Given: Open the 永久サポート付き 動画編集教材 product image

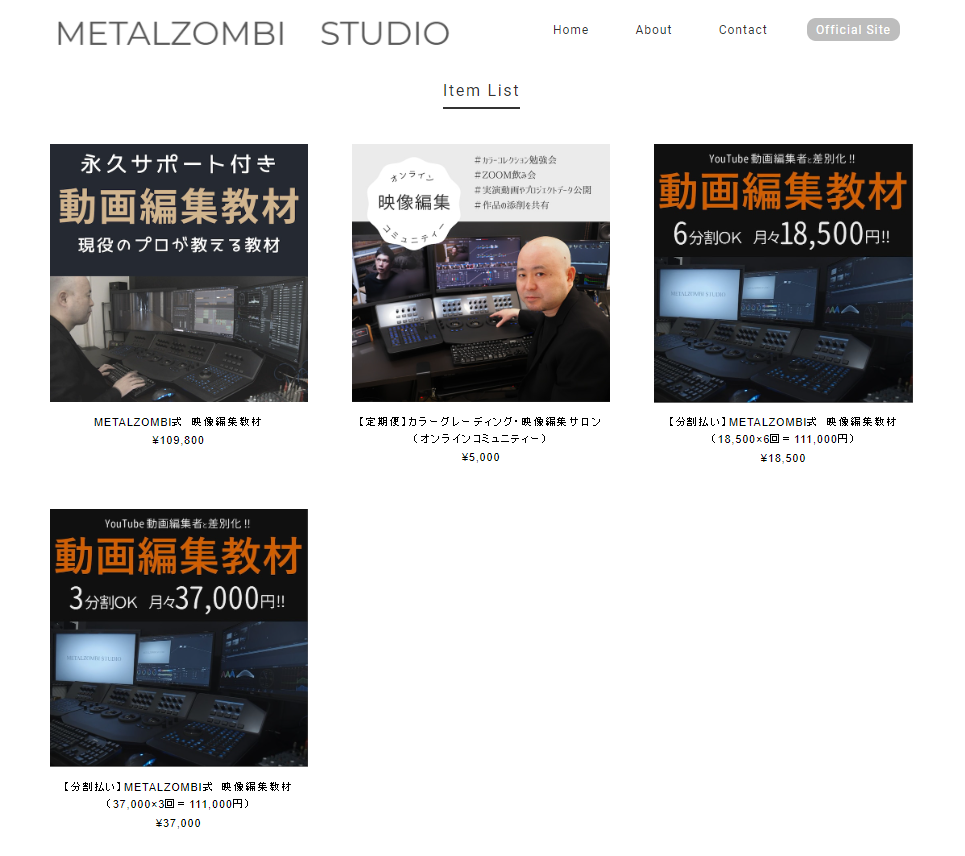Looking at the screenshot, I should tap(179, 273).
